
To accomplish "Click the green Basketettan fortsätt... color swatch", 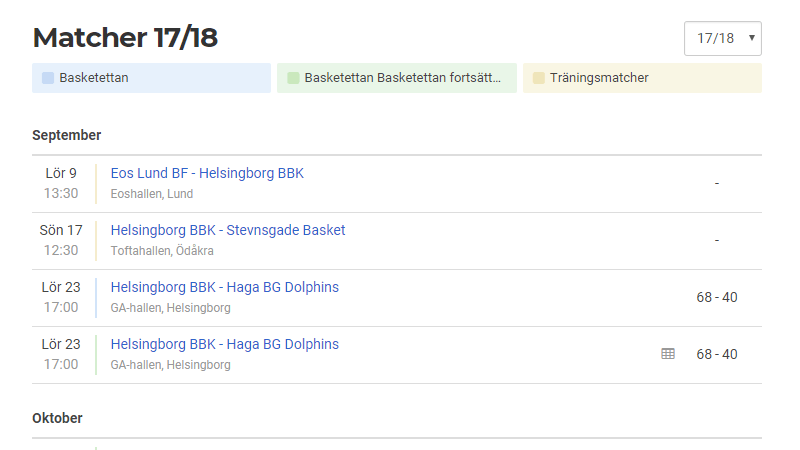I will [293, 78].
